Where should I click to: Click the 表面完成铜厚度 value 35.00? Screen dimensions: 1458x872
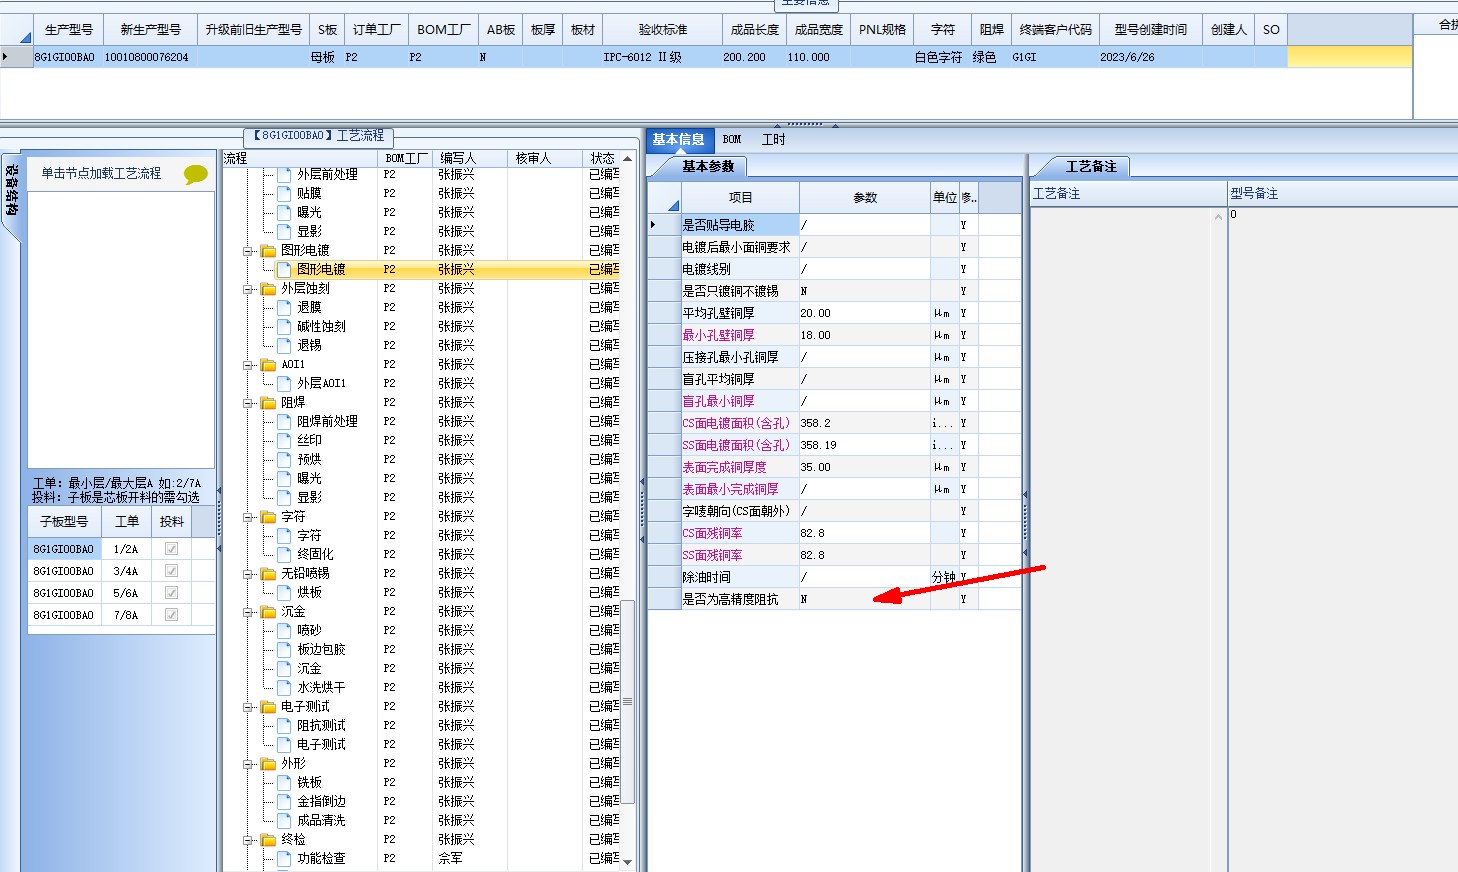tap(864, 468)
